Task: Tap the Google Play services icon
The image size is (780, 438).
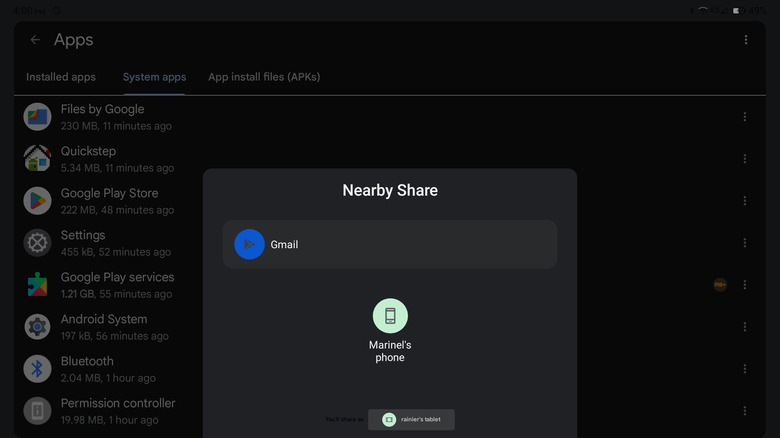Action: point(37,285)
